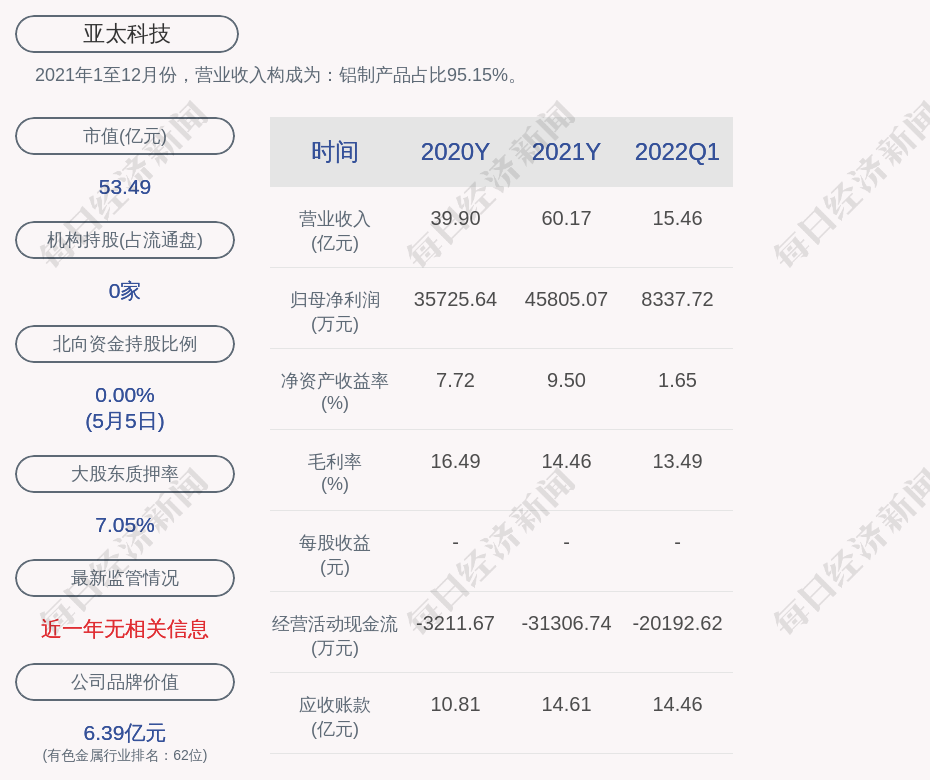The image size is (930, 780).
Task: Click the 大股东质押率 label pill
Action: click(125, 474)
